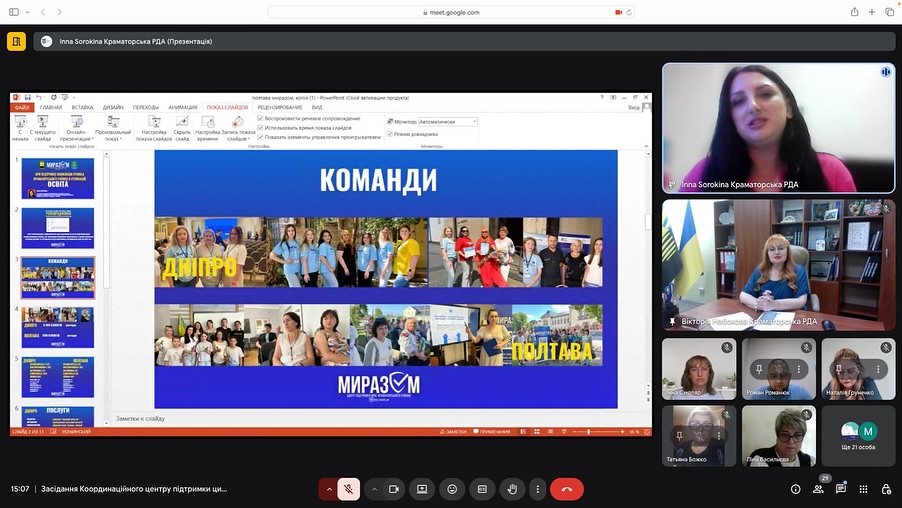
Task: Leave the call with red button
Action: 567,489
